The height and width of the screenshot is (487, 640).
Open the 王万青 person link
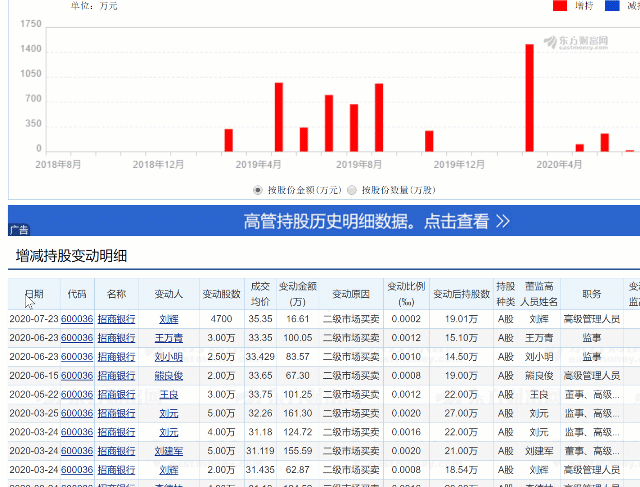point(169,338)
